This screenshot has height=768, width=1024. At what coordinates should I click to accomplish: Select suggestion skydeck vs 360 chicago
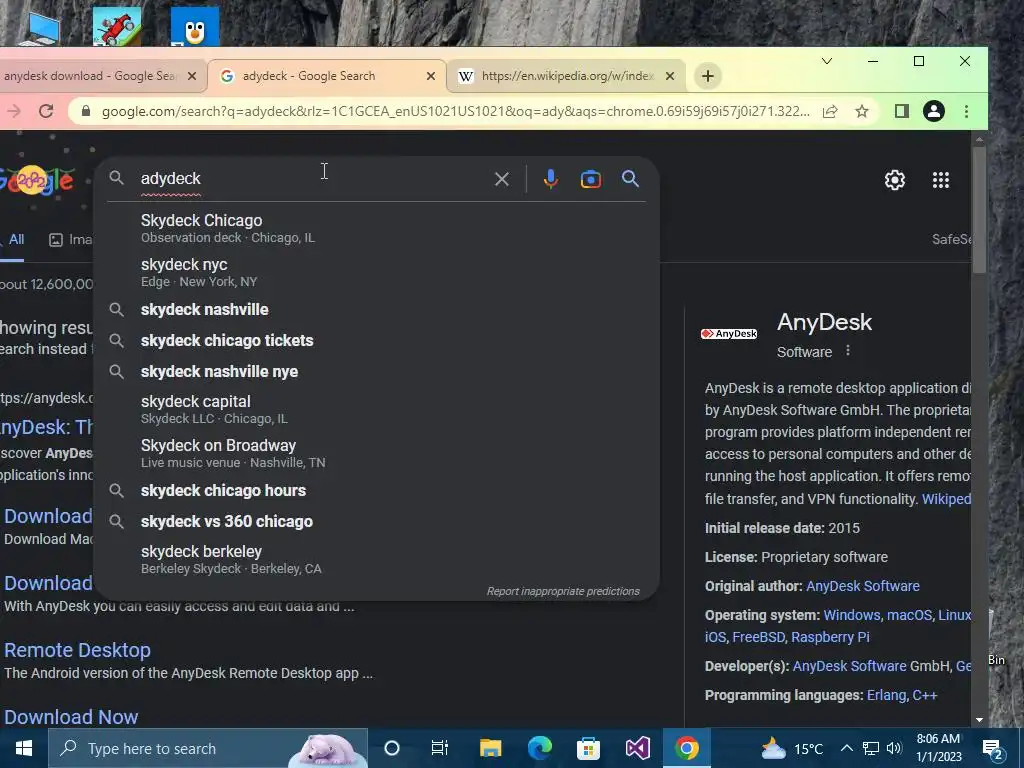tap(376, 521)
